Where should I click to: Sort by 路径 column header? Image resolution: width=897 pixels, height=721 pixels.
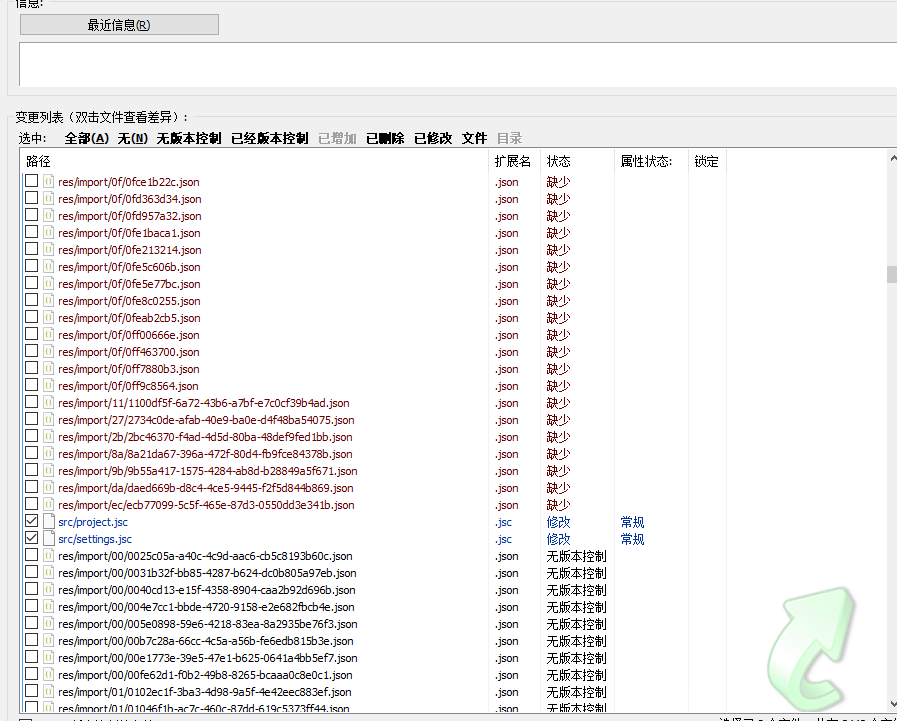[x=255, y=161]
